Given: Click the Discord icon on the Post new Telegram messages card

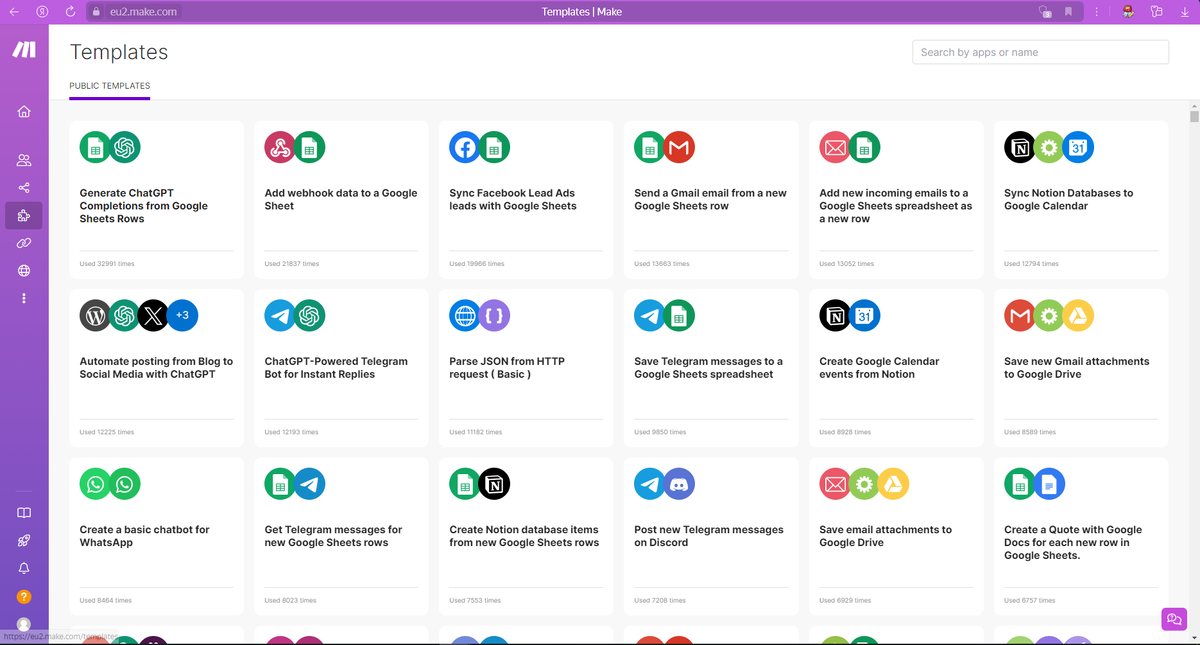Looking at the screenshot, I should point(679,484).
